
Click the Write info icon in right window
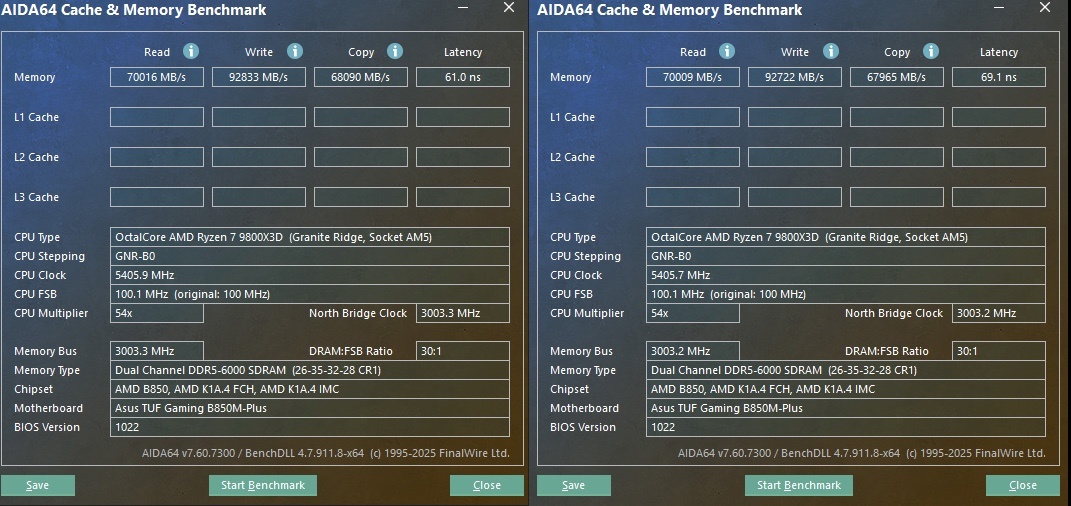click(x=831, y=51)
